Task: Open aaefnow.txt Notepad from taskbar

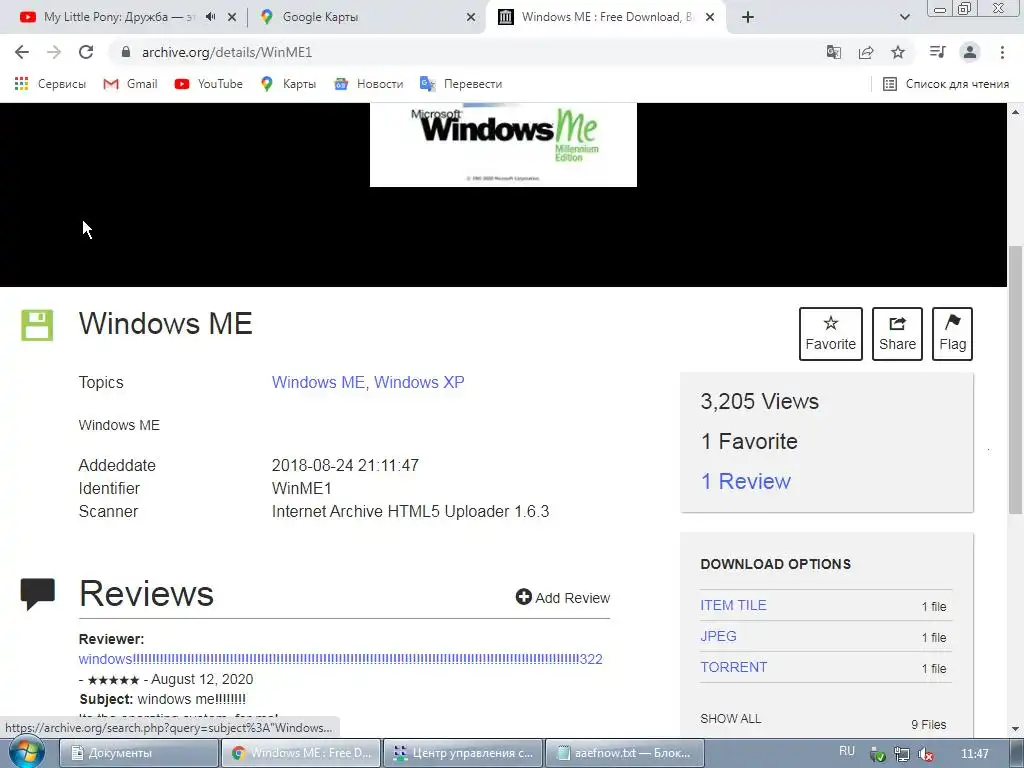Action: click(x=624, y=753)
